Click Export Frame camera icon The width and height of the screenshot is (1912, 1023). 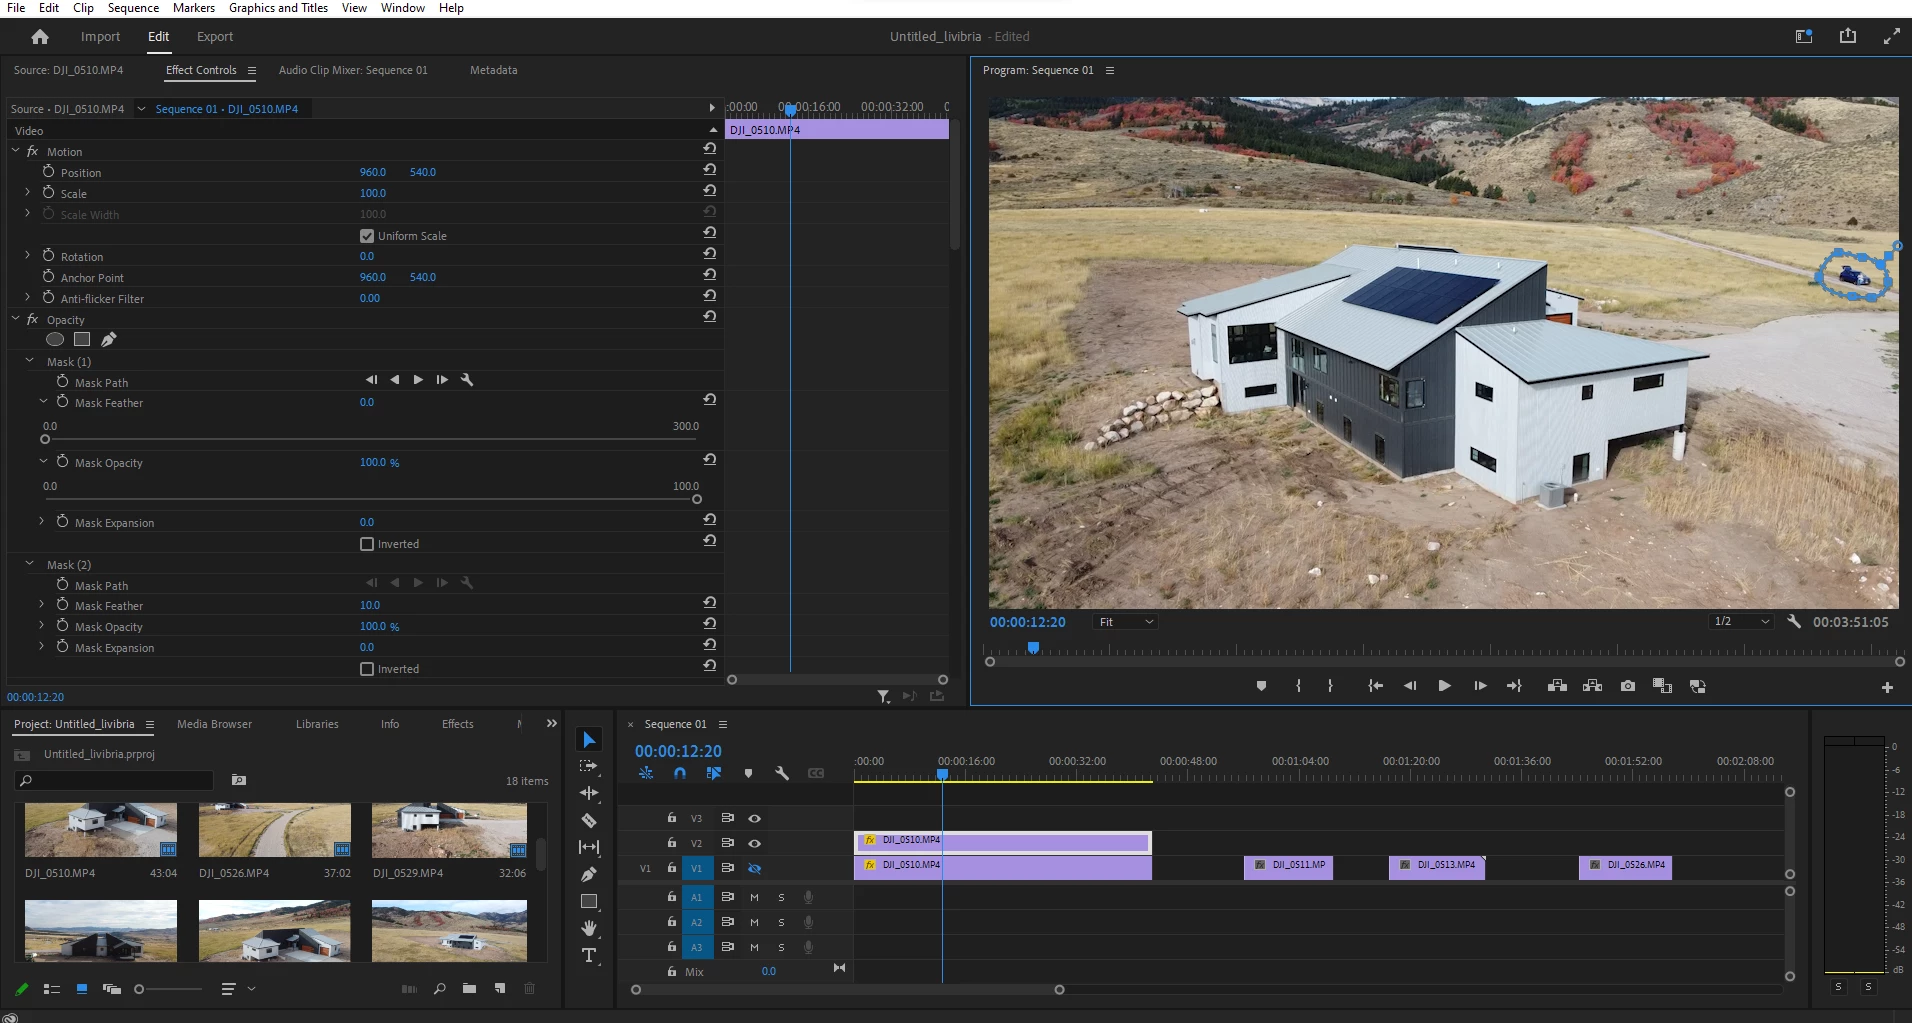click(1628, 686)
